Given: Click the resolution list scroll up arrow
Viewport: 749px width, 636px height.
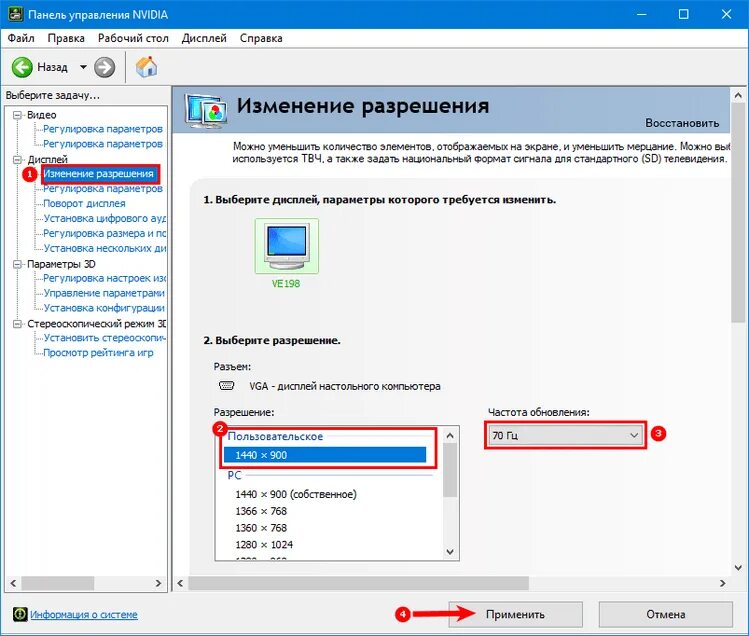Looking at the screenshot, I should [x=450, y=436].
